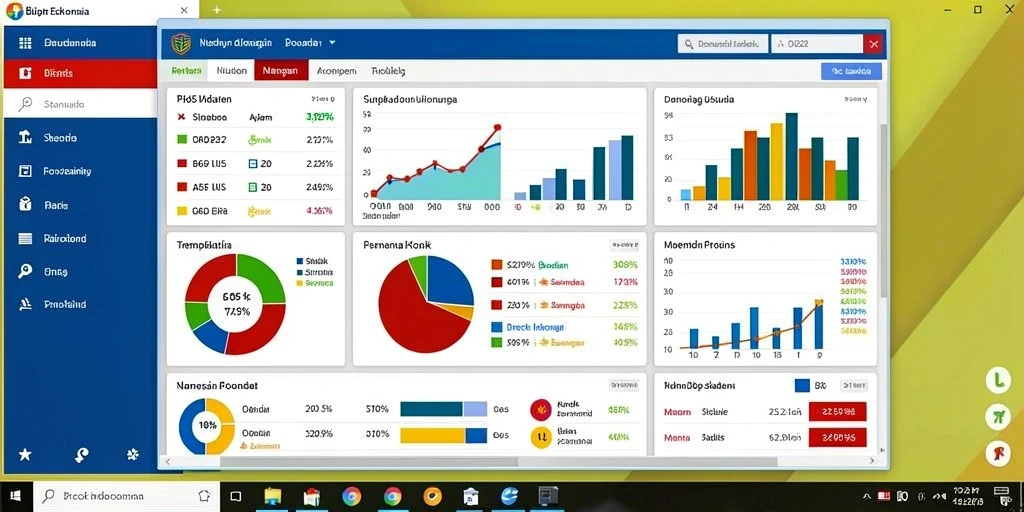Image resolution: width=1024 pixels, height=512 pixels.
Task: Click the green L circle on right edge
Action: [x=998, y=381]
